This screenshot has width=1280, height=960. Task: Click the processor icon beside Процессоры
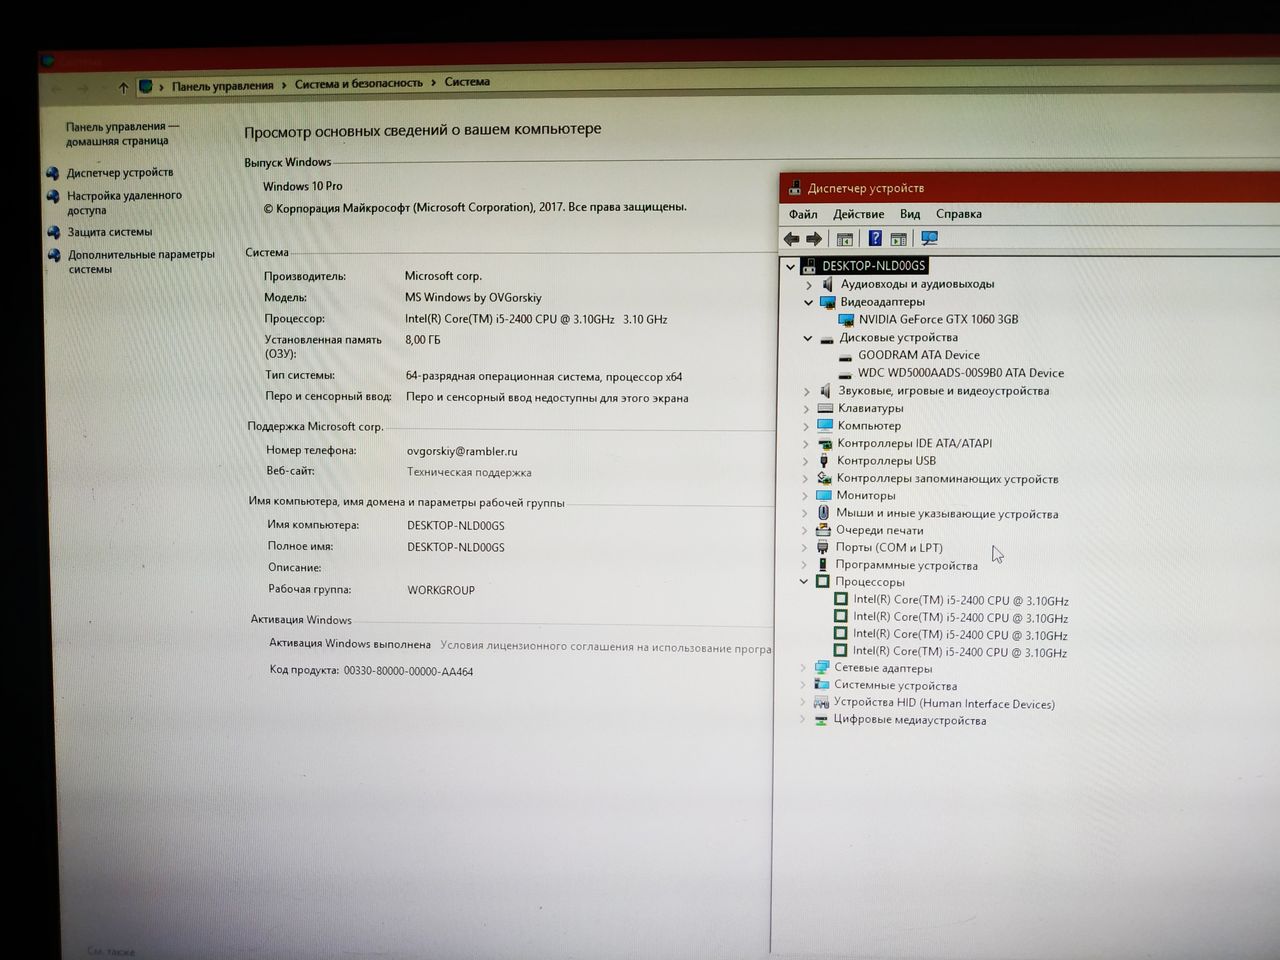(x=823, y=582)
